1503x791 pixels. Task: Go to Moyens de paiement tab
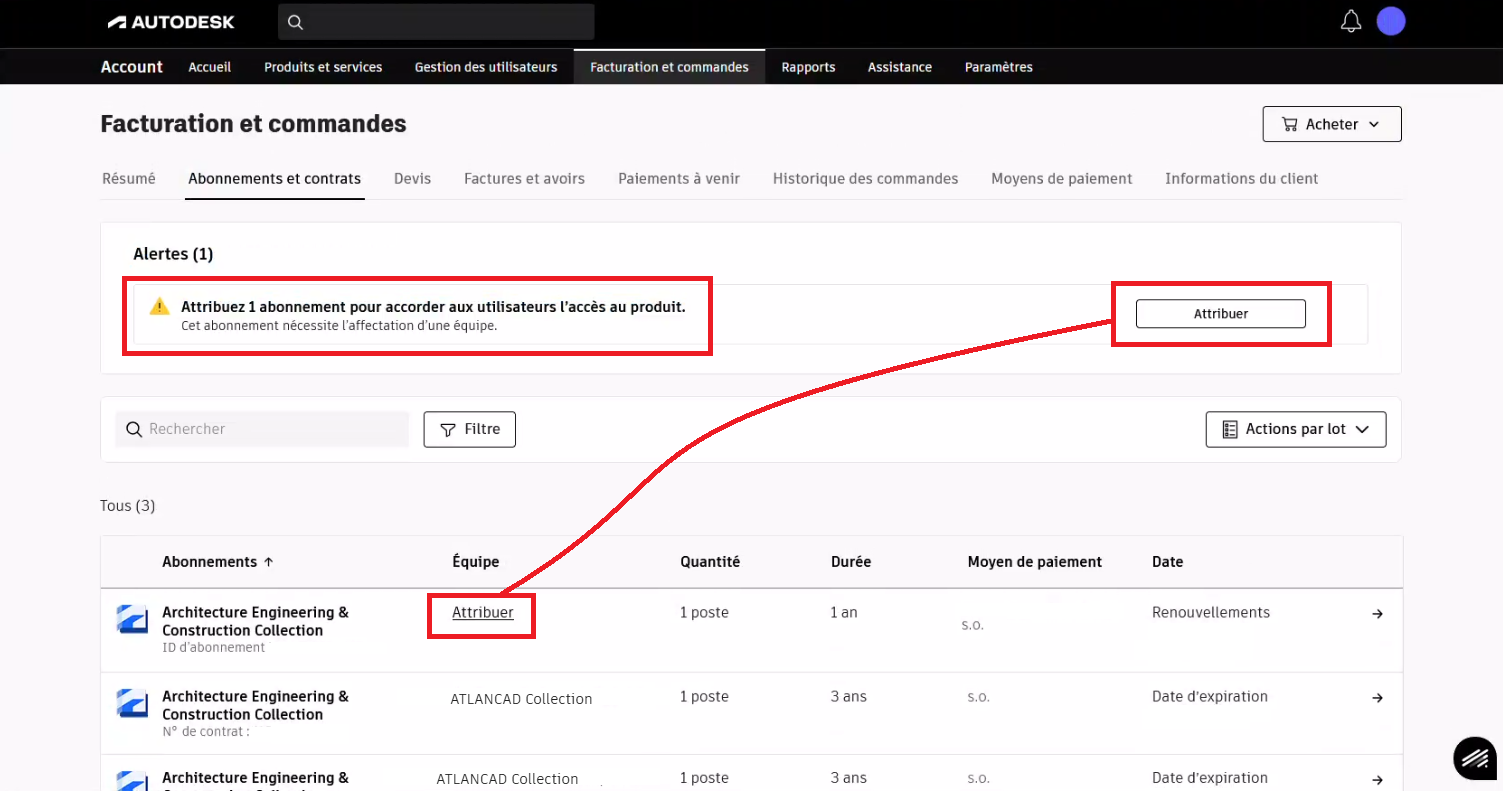1061,179
